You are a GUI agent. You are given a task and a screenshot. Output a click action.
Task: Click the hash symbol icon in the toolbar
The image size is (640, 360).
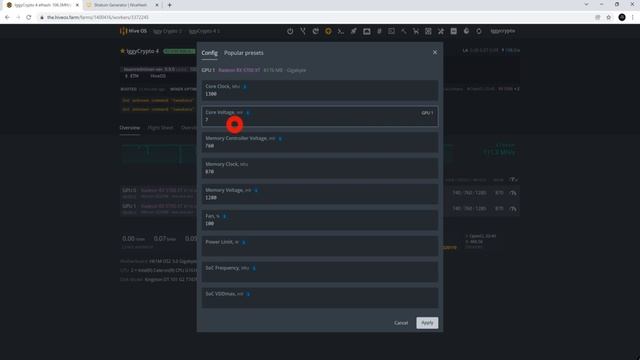379,31
